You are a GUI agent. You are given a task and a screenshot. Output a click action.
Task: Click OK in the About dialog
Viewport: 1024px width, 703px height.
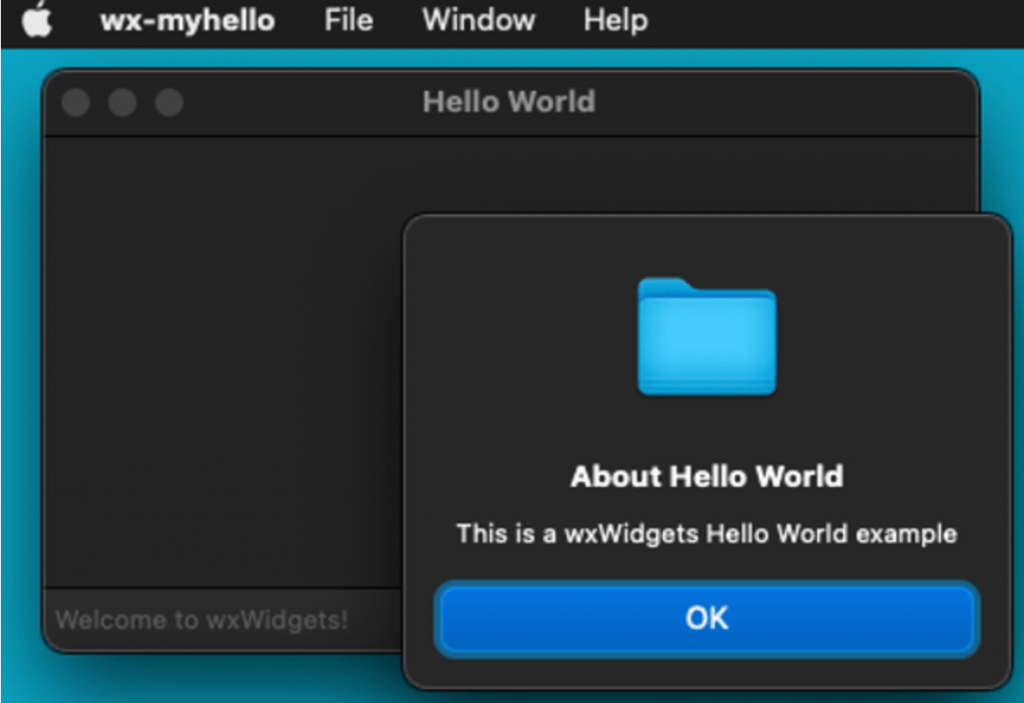(x=707, y=618)
